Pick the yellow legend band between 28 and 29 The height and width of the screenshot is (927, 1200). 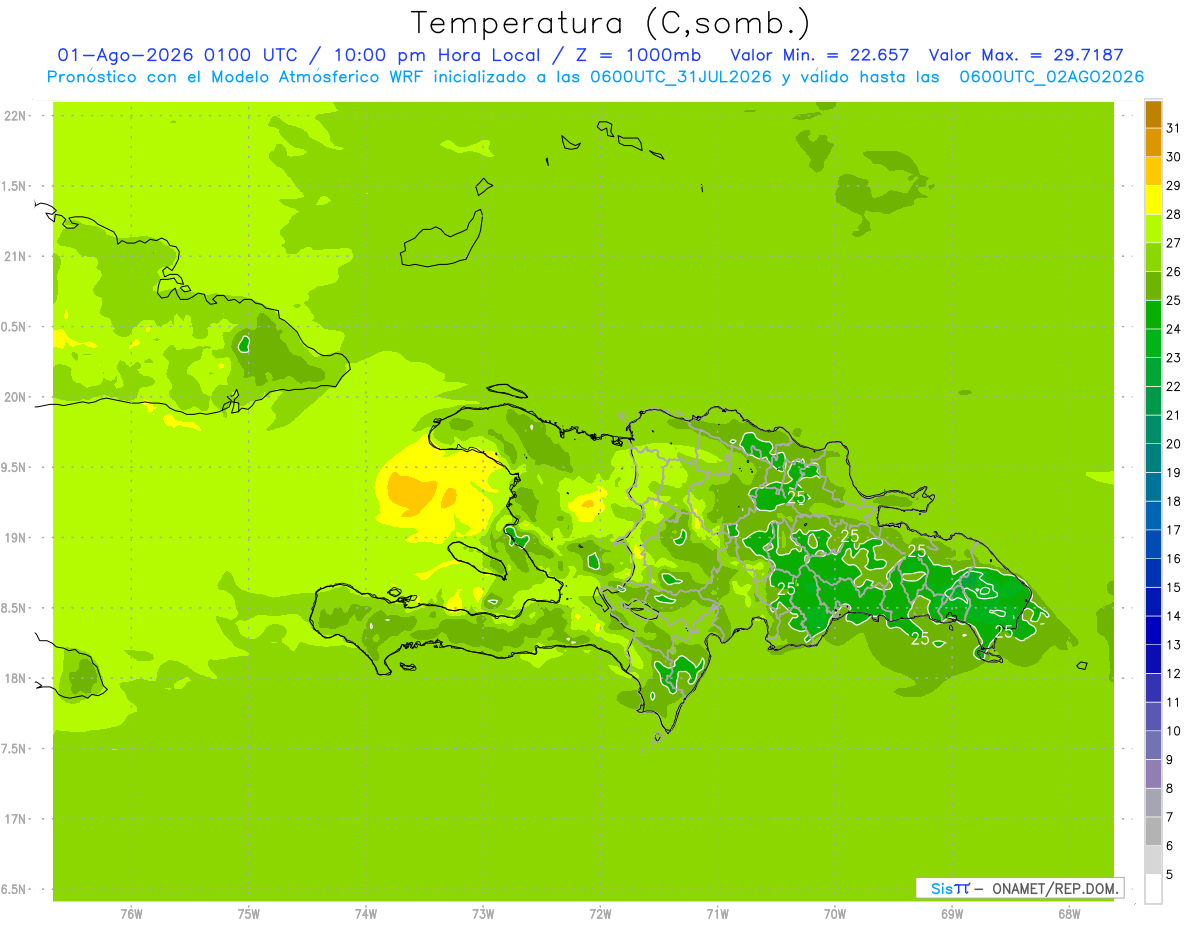coord(1153,200)
